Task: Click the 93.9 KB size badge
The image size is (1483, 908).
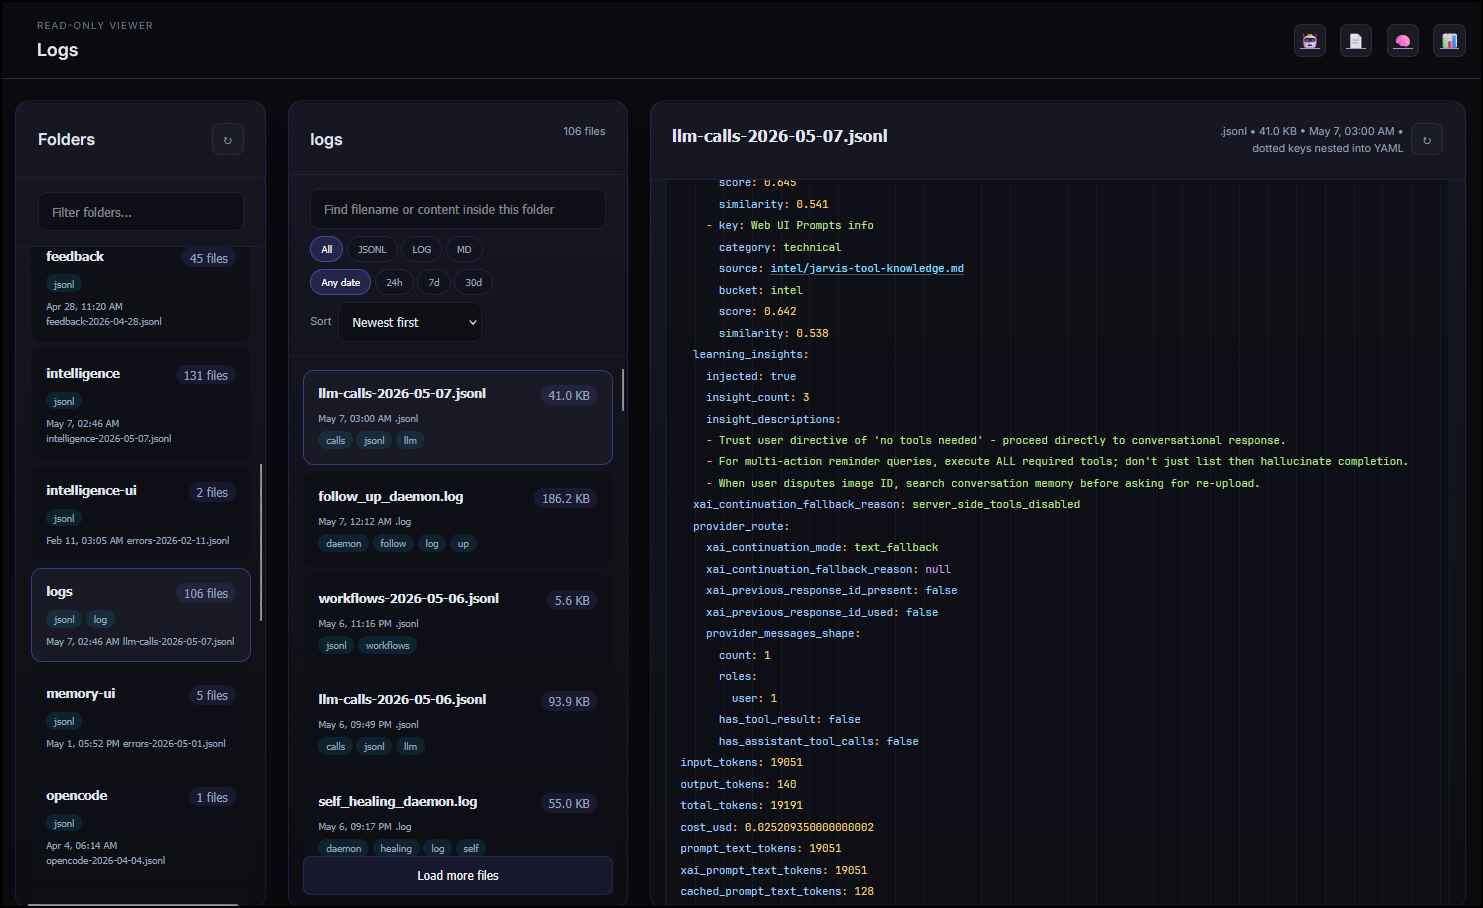Action: [568, 701]
